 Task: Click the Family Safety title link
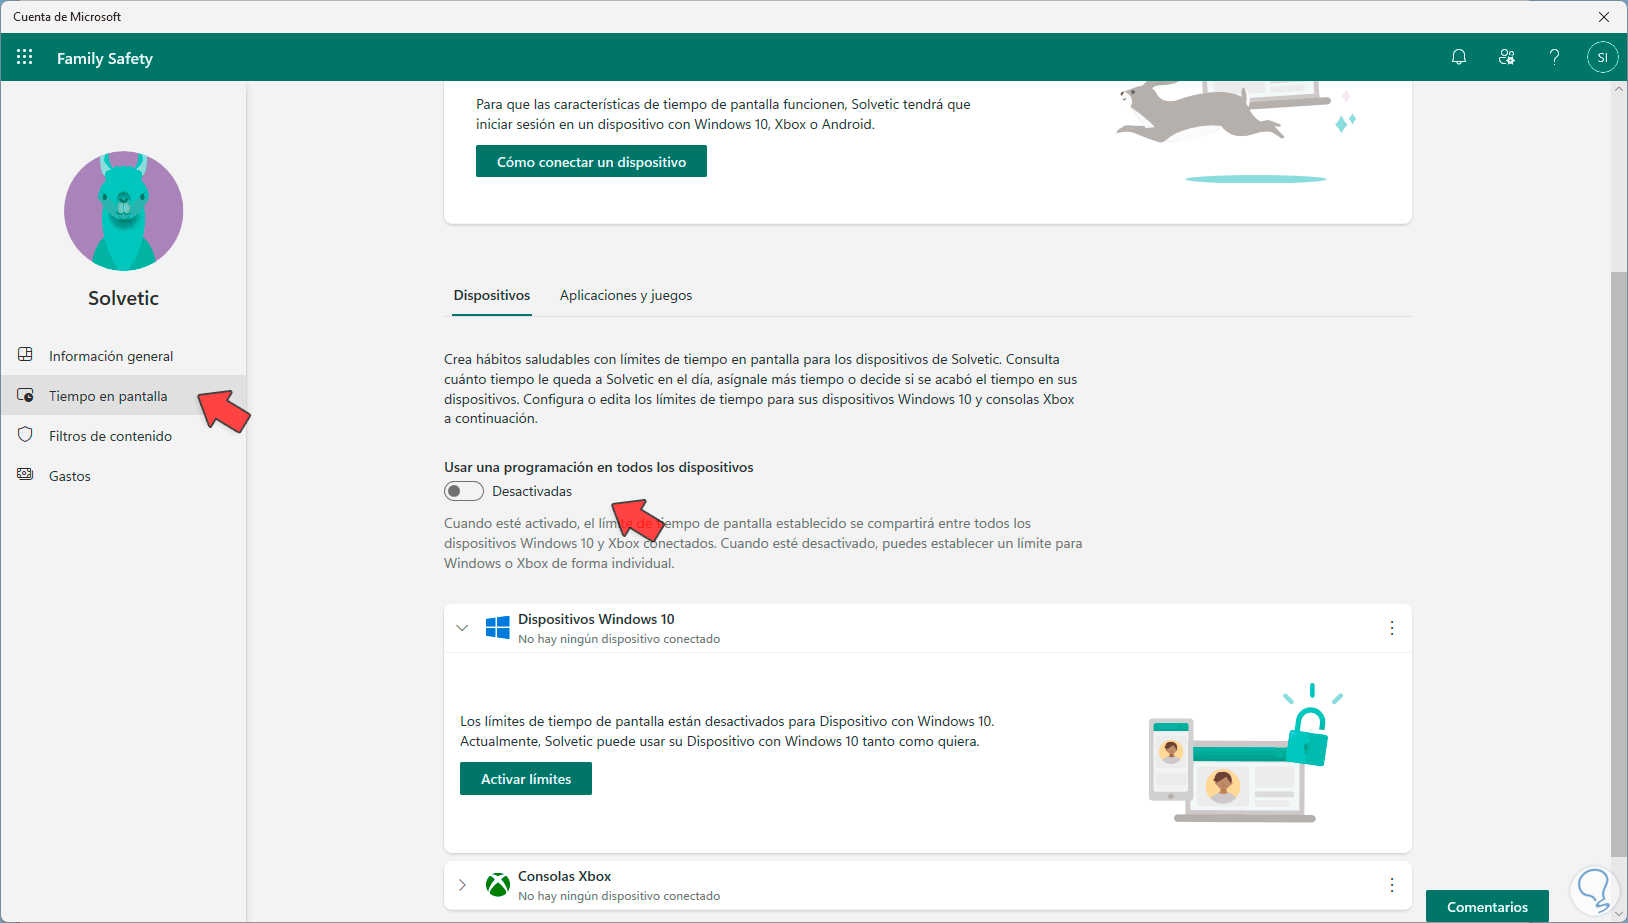point(105,58)
